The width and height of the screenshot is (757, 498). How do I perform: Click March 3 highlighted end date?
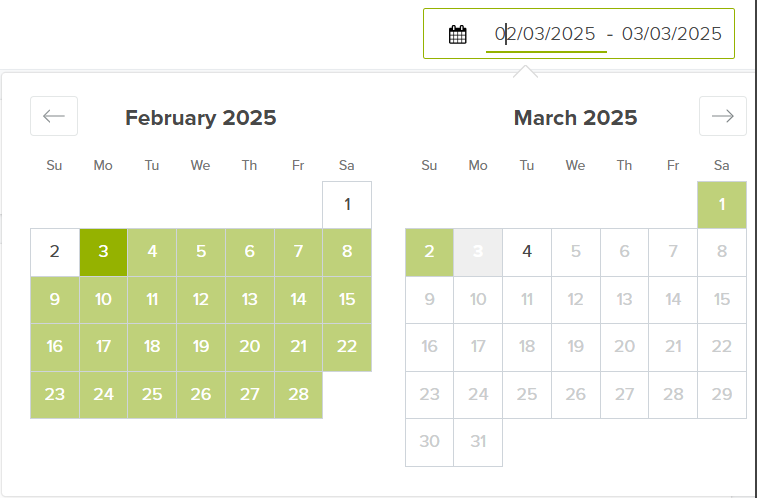pos(478,252)
